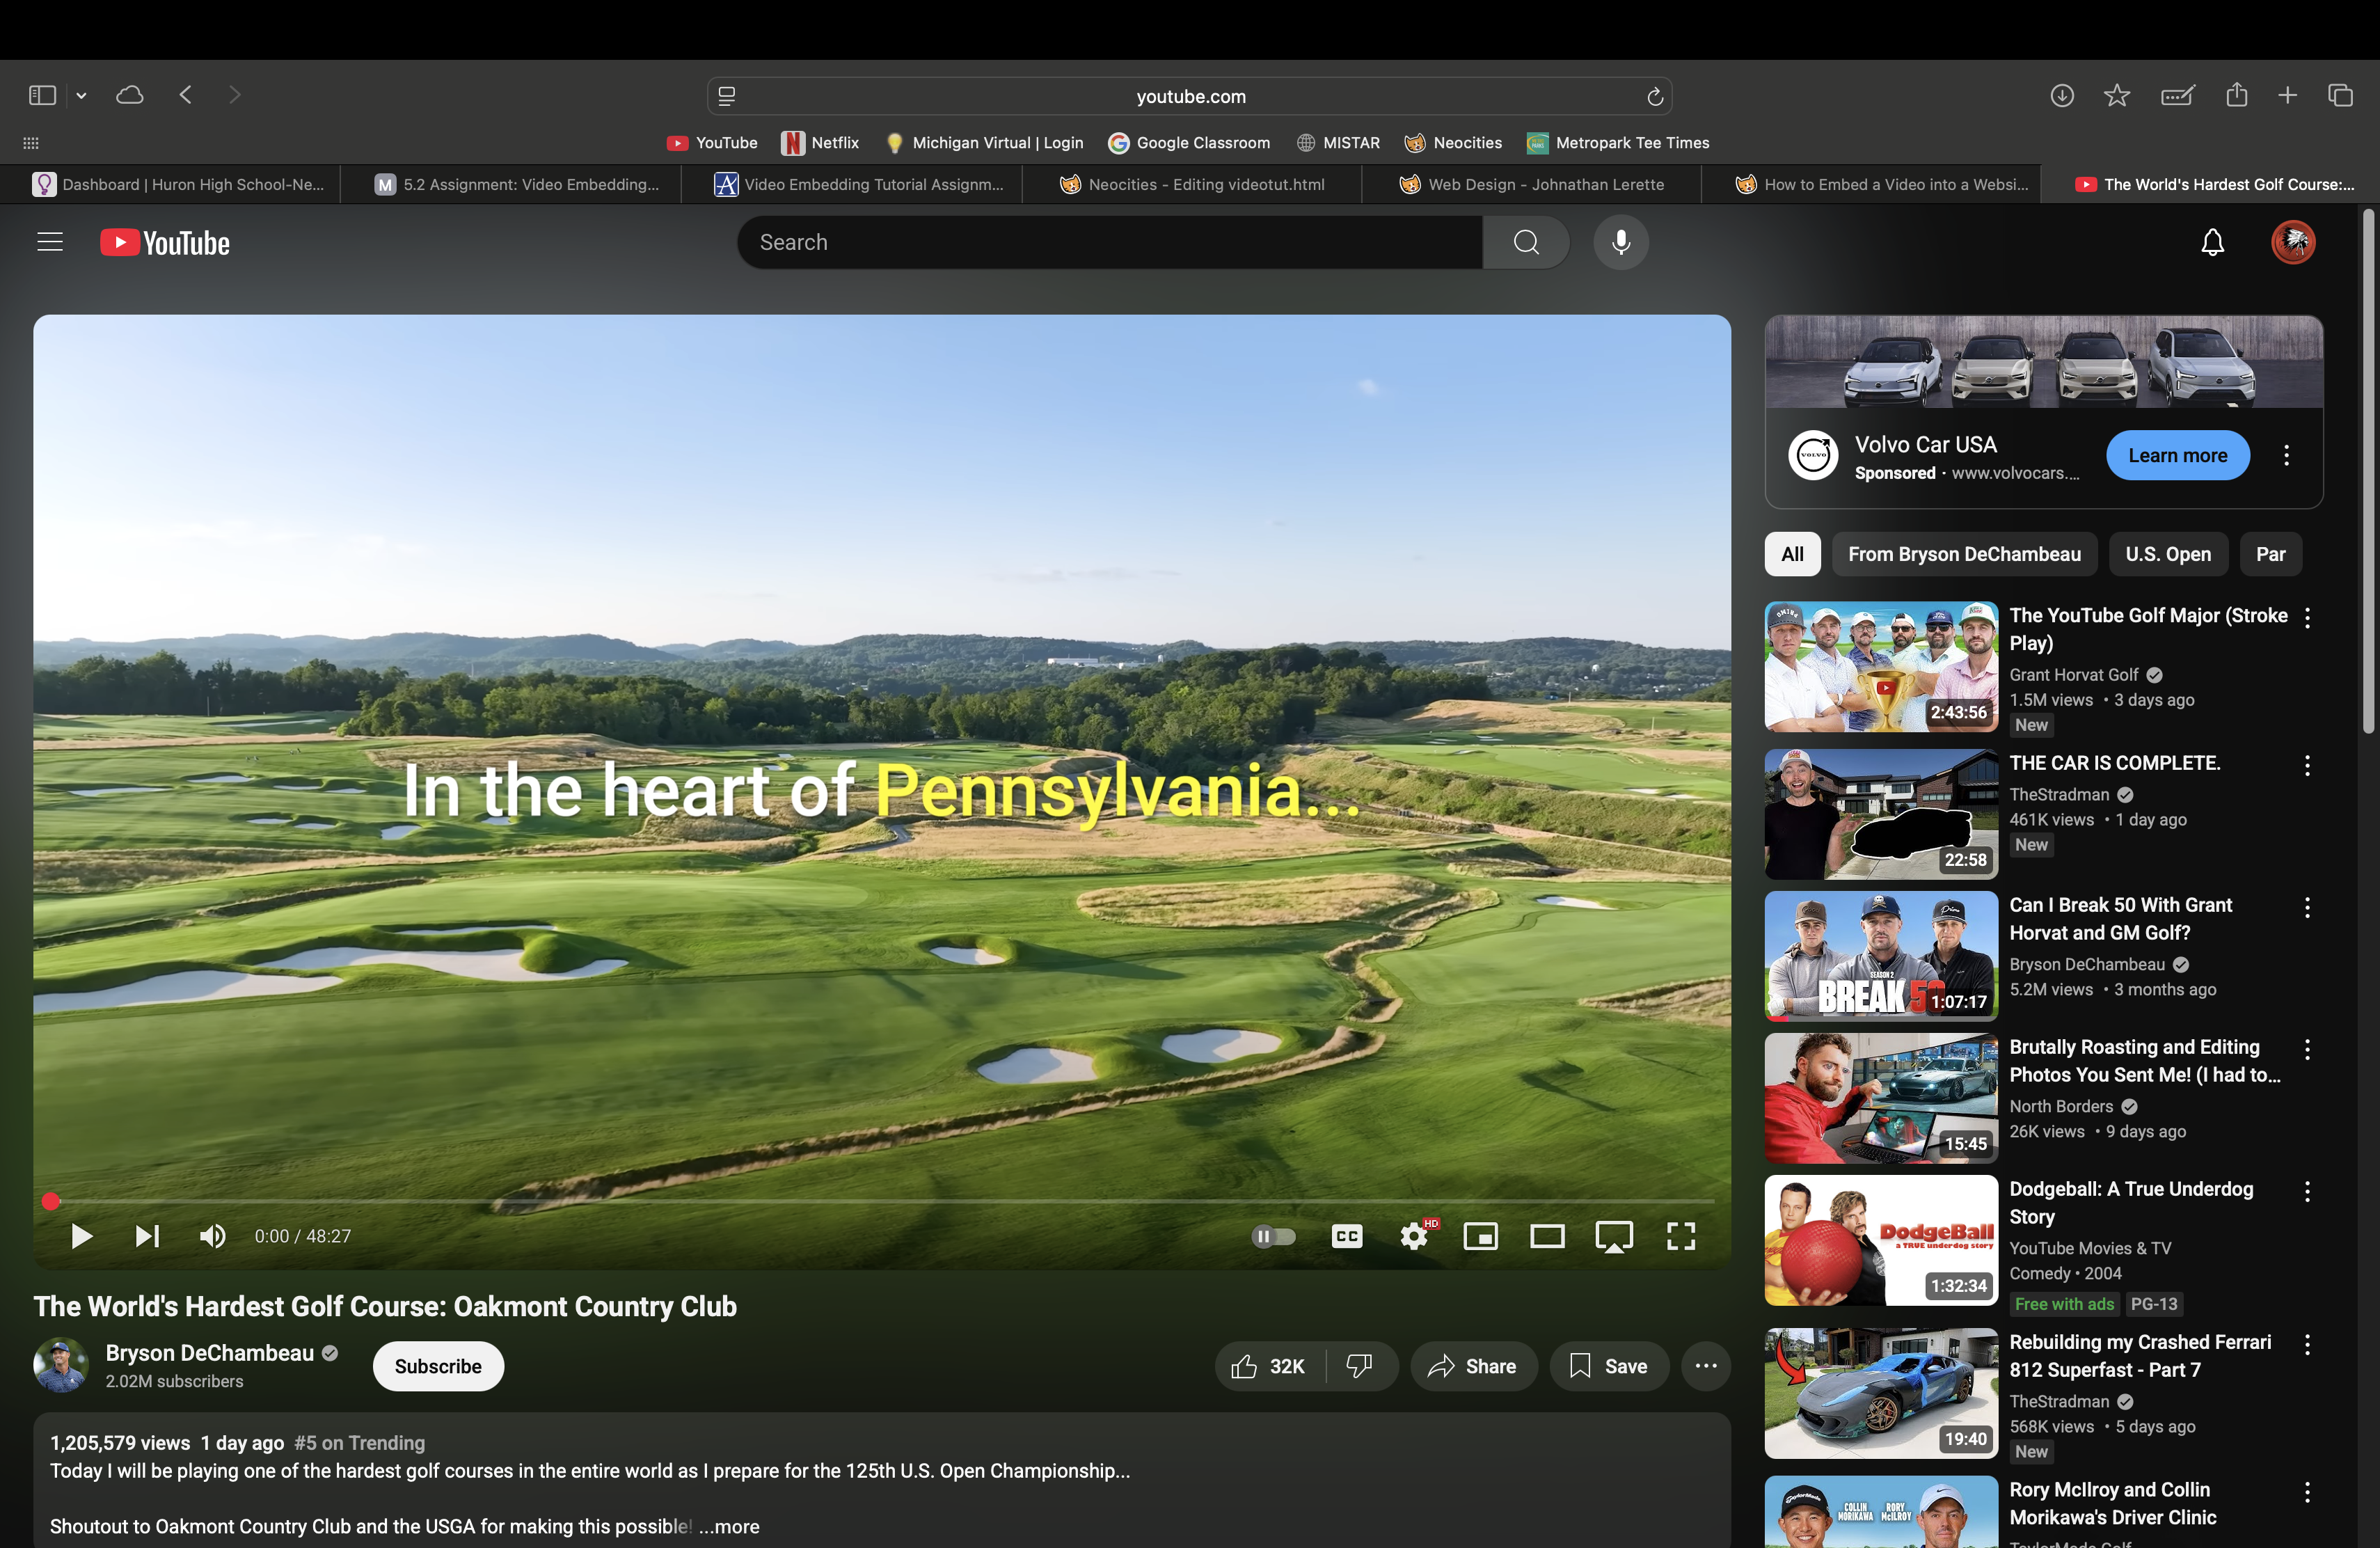Open player settings gear icon
The width and height of the screenshot is (2380, 1548).
pyautogui.click(x=1414, y=1236)
